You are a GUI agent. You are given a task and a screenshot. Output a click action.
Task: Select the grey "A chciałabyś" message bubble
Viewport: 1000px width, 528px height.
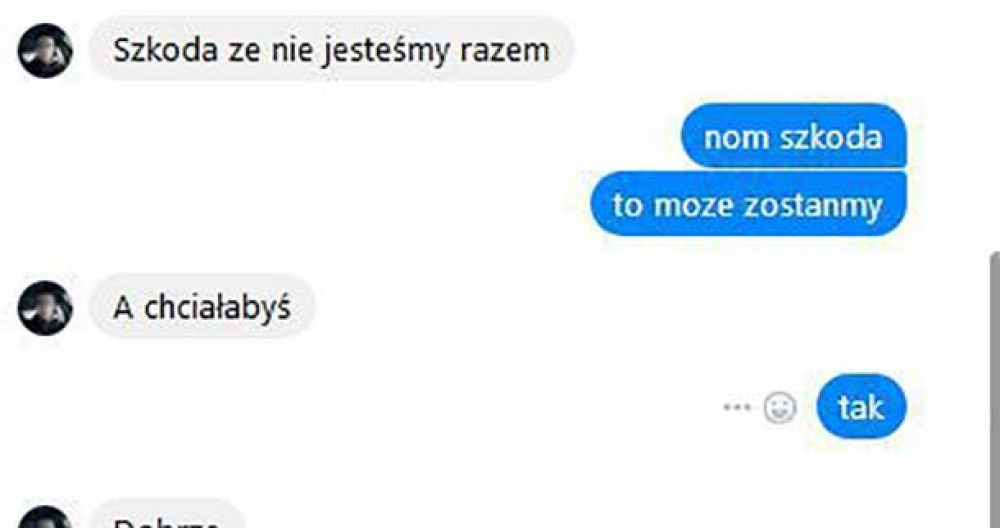[202, 307]
